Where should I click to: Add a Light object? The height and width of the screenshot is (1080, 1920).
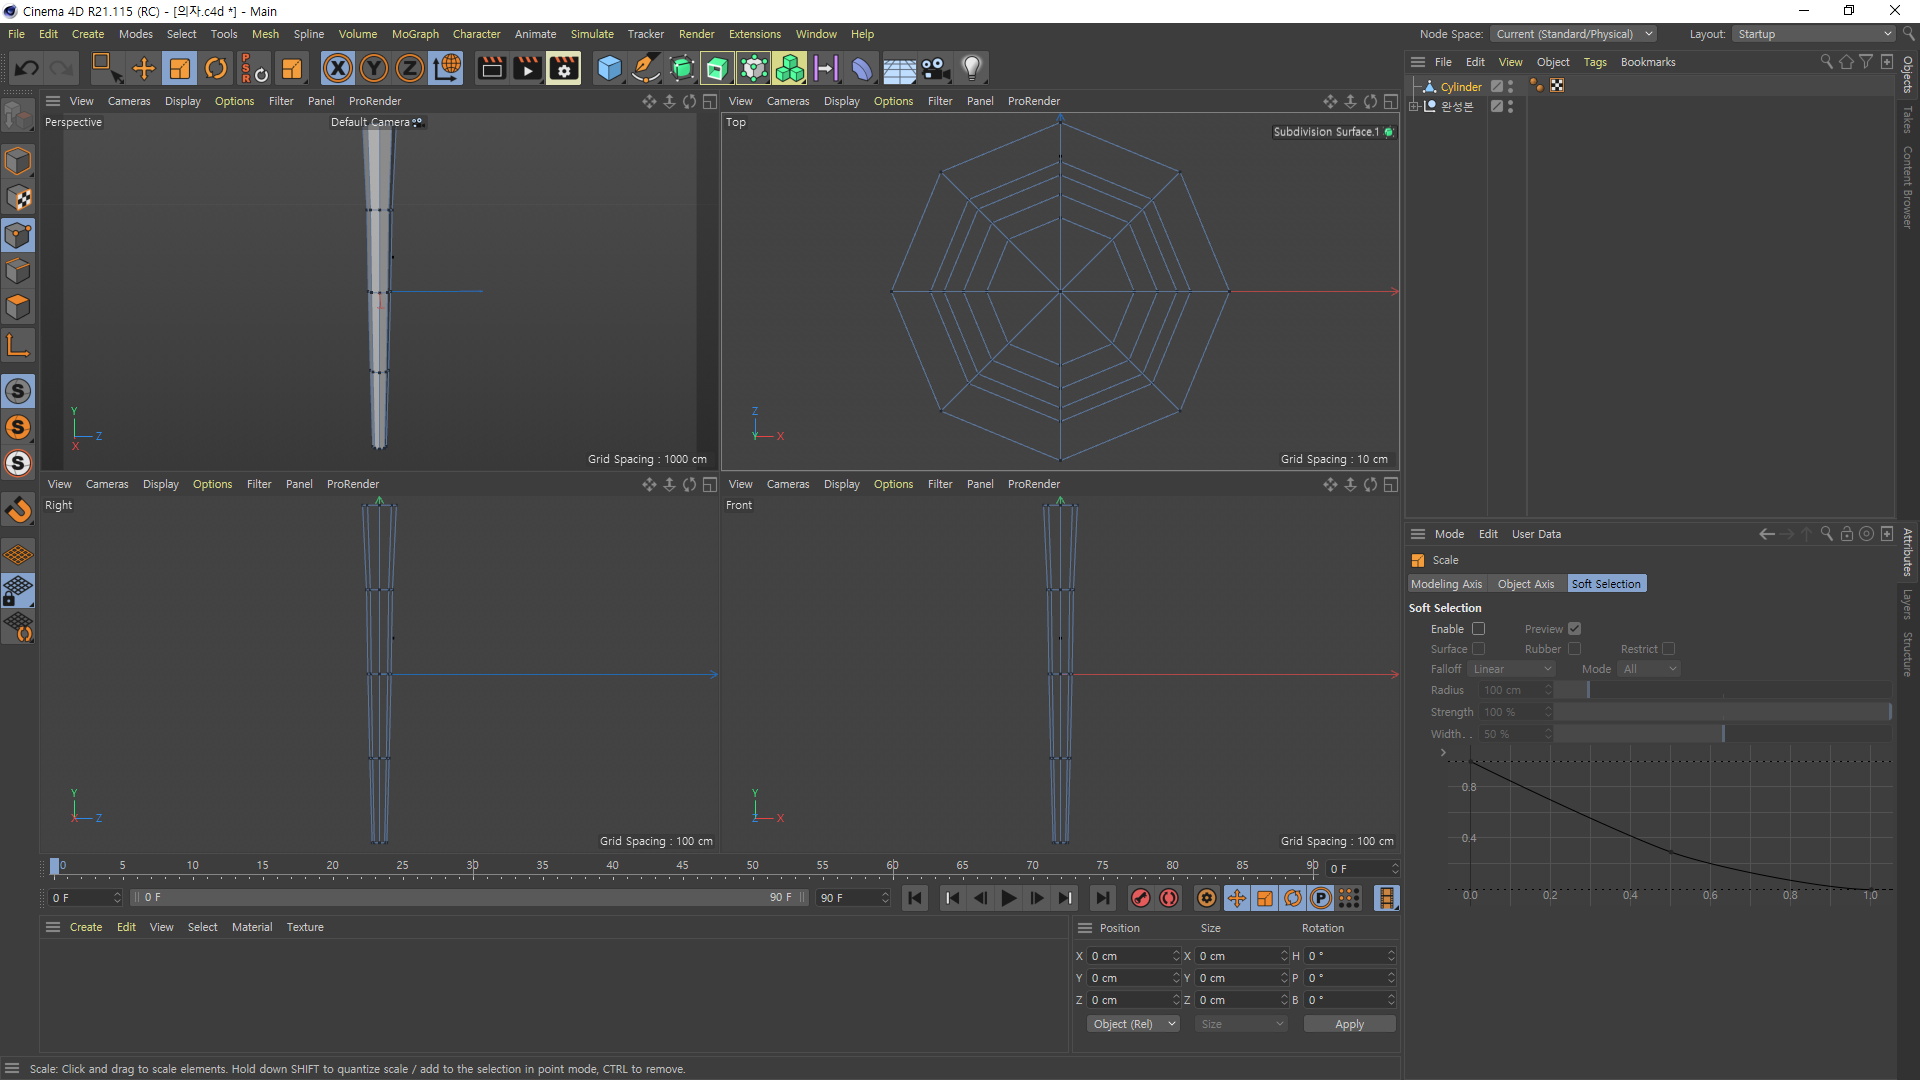pos(971,68)
